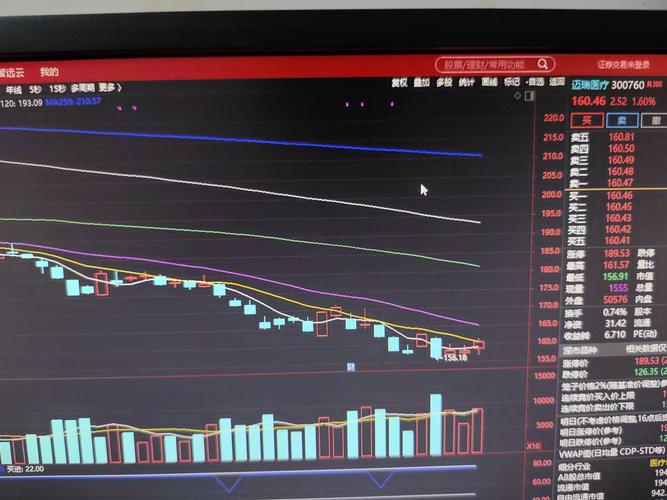This screenshot has height=500, width=667.
Task: Click the red 买 buy button
Action: [x=587, y=120]
